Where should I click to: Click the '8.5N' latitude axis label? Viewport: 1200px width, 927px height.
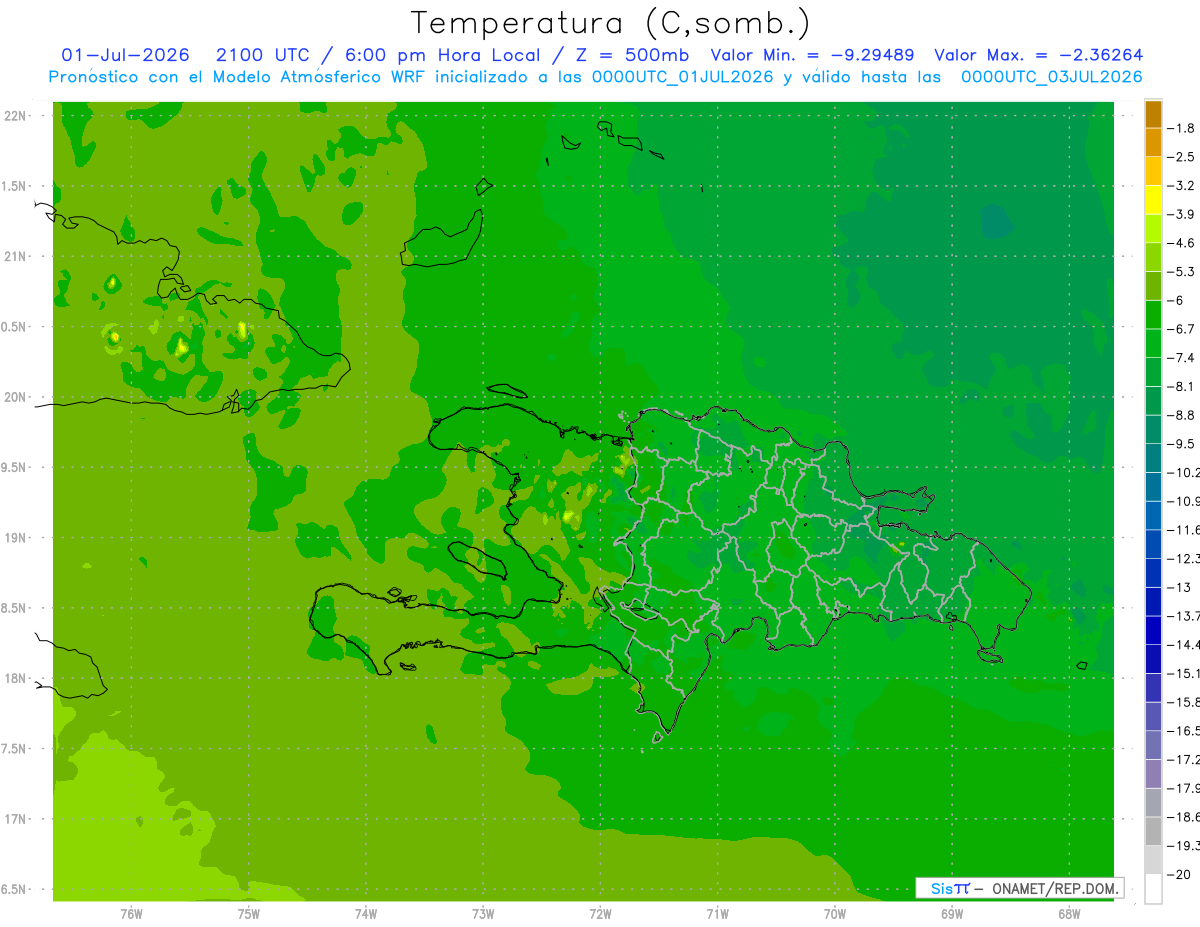click(x=15, y=608)
